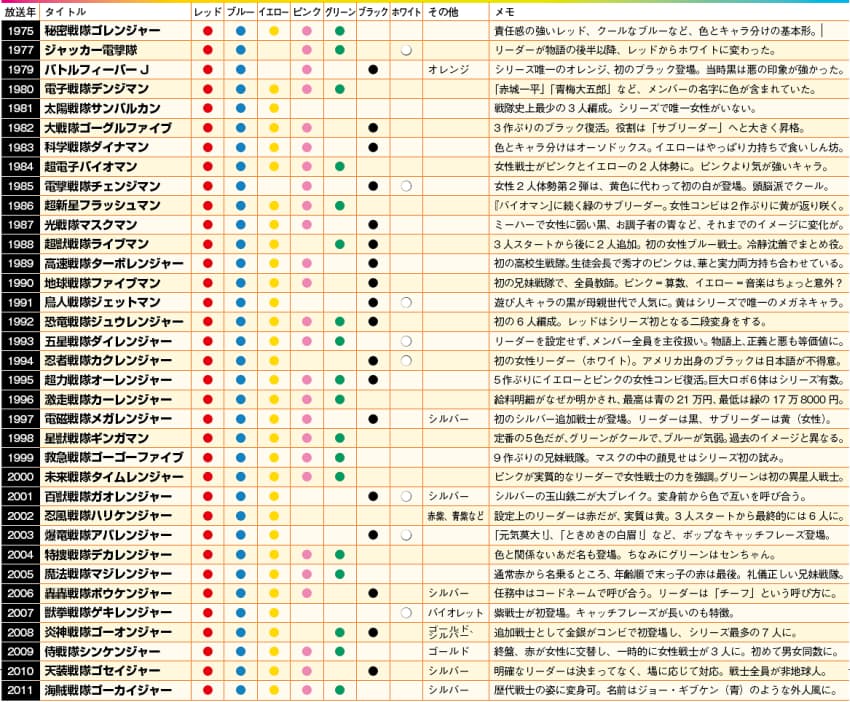Click the 赤紫、青紫など cell
The width and height of the screenshot is (850, 702).
(455, 516)
